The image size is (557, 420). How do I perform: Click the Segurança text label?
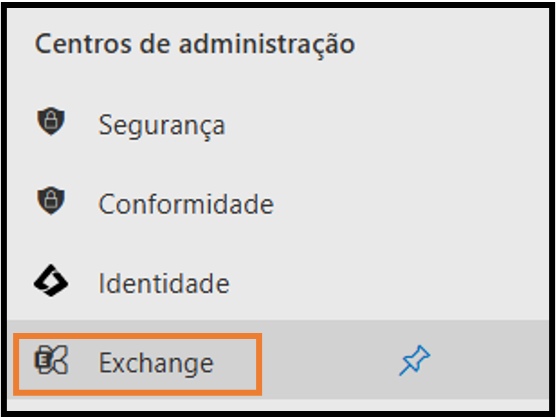point(162,126)
